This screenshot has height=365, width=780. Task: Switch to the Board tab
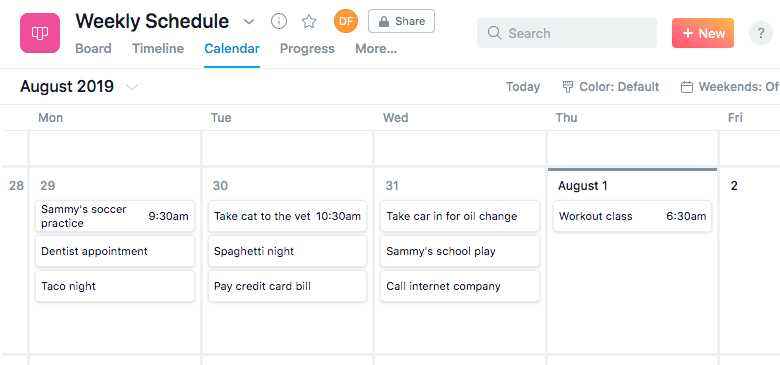coord(93,49)
